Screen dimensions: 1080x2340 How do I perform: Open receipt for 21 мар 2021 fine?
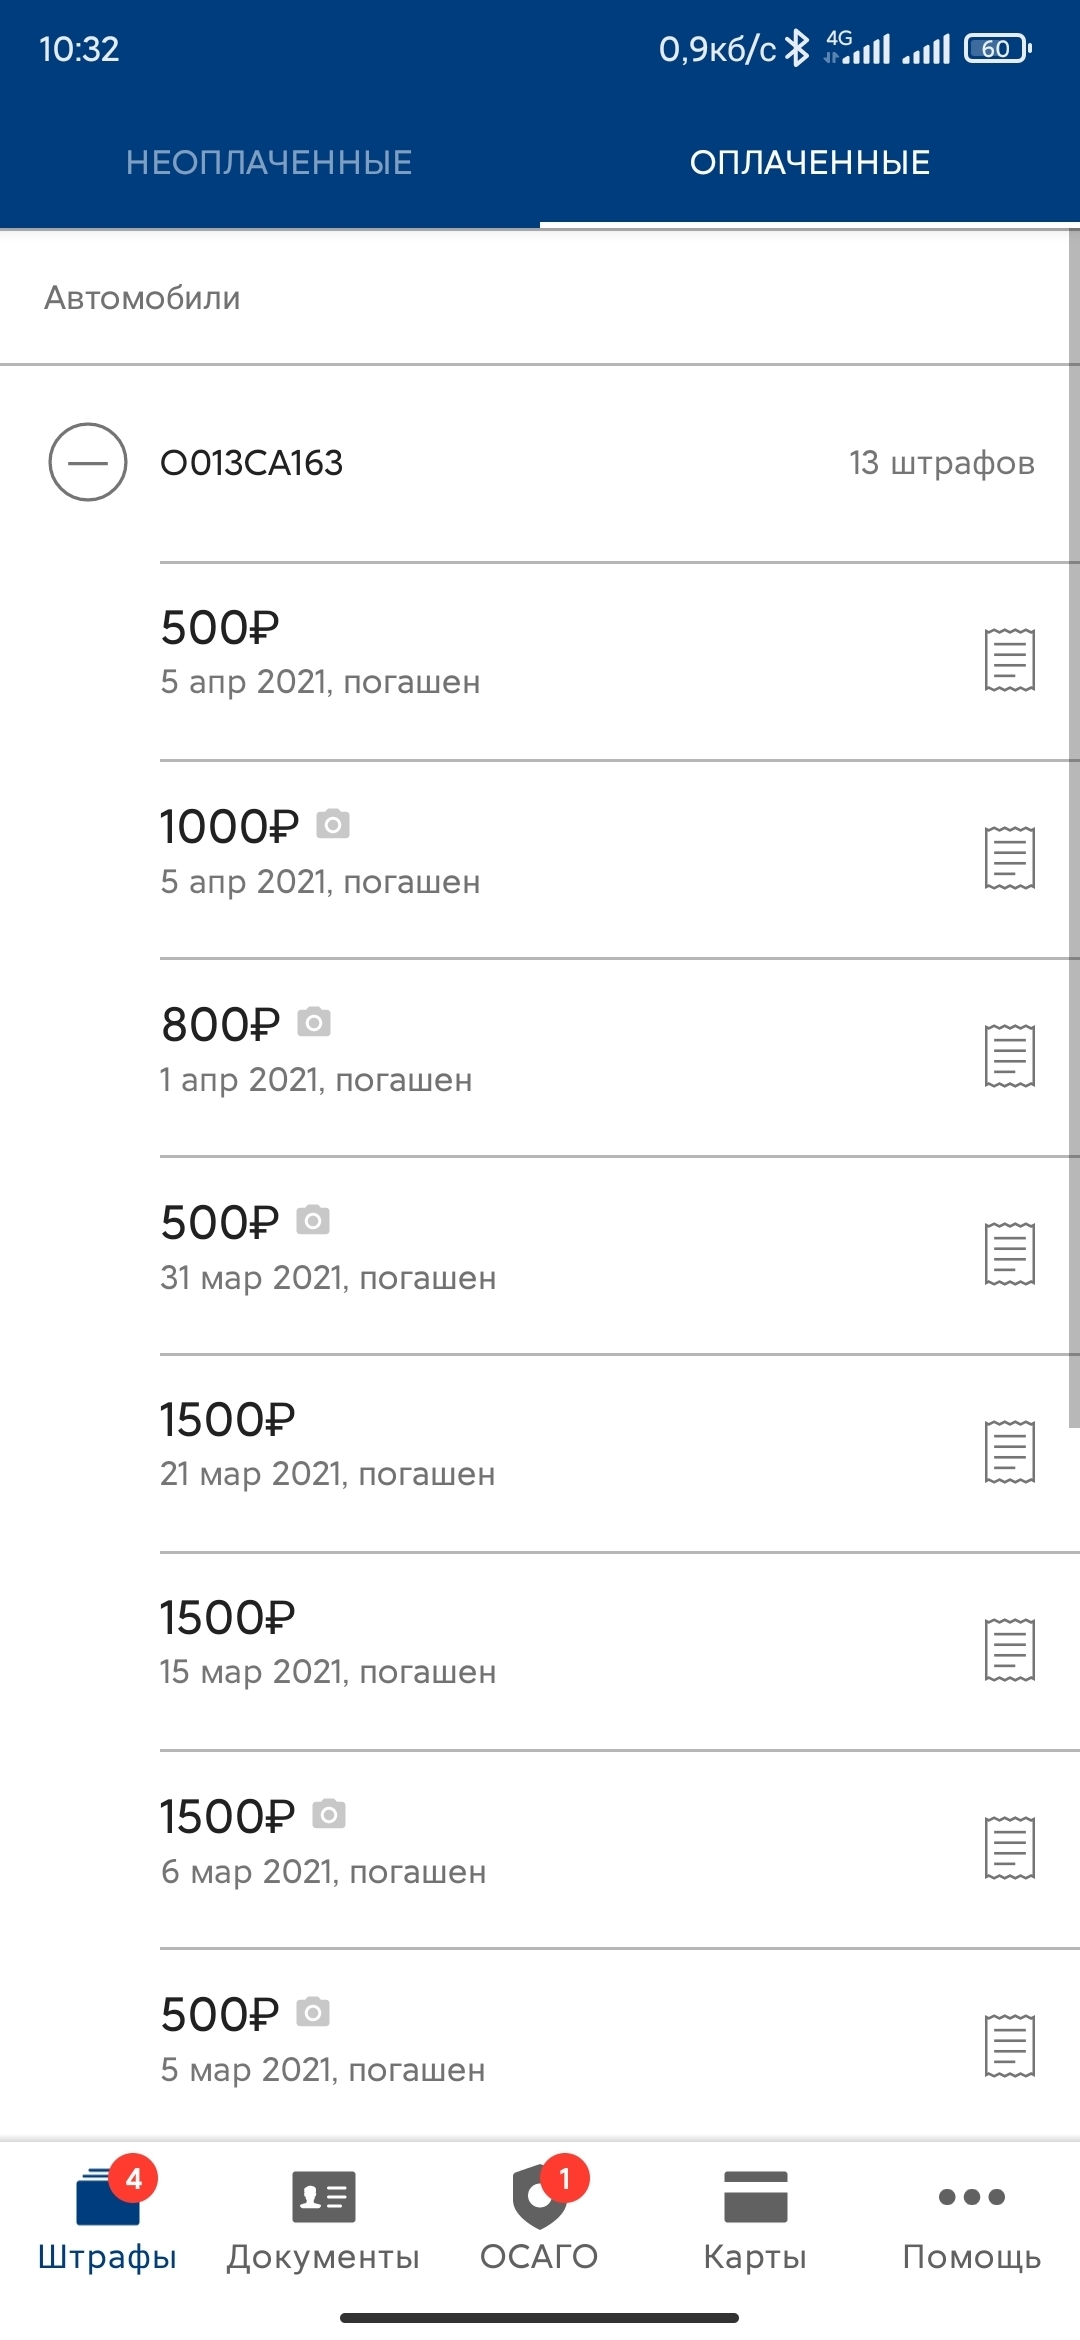point(1009,1451)
